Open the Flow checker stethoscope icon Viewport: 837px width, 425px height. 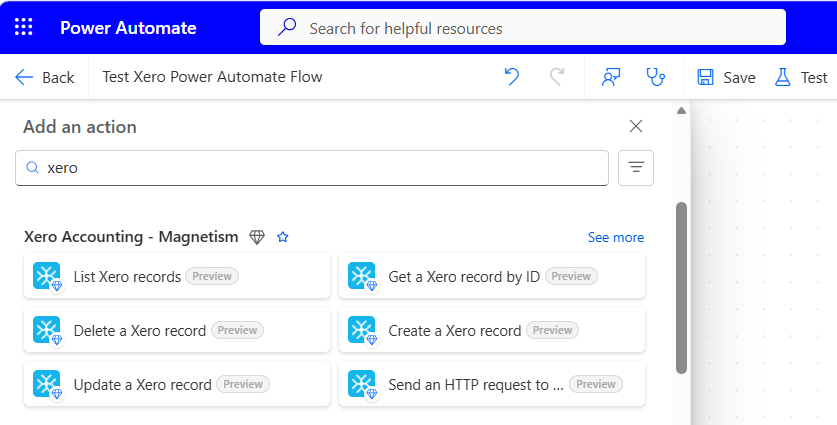pos(656,77)
